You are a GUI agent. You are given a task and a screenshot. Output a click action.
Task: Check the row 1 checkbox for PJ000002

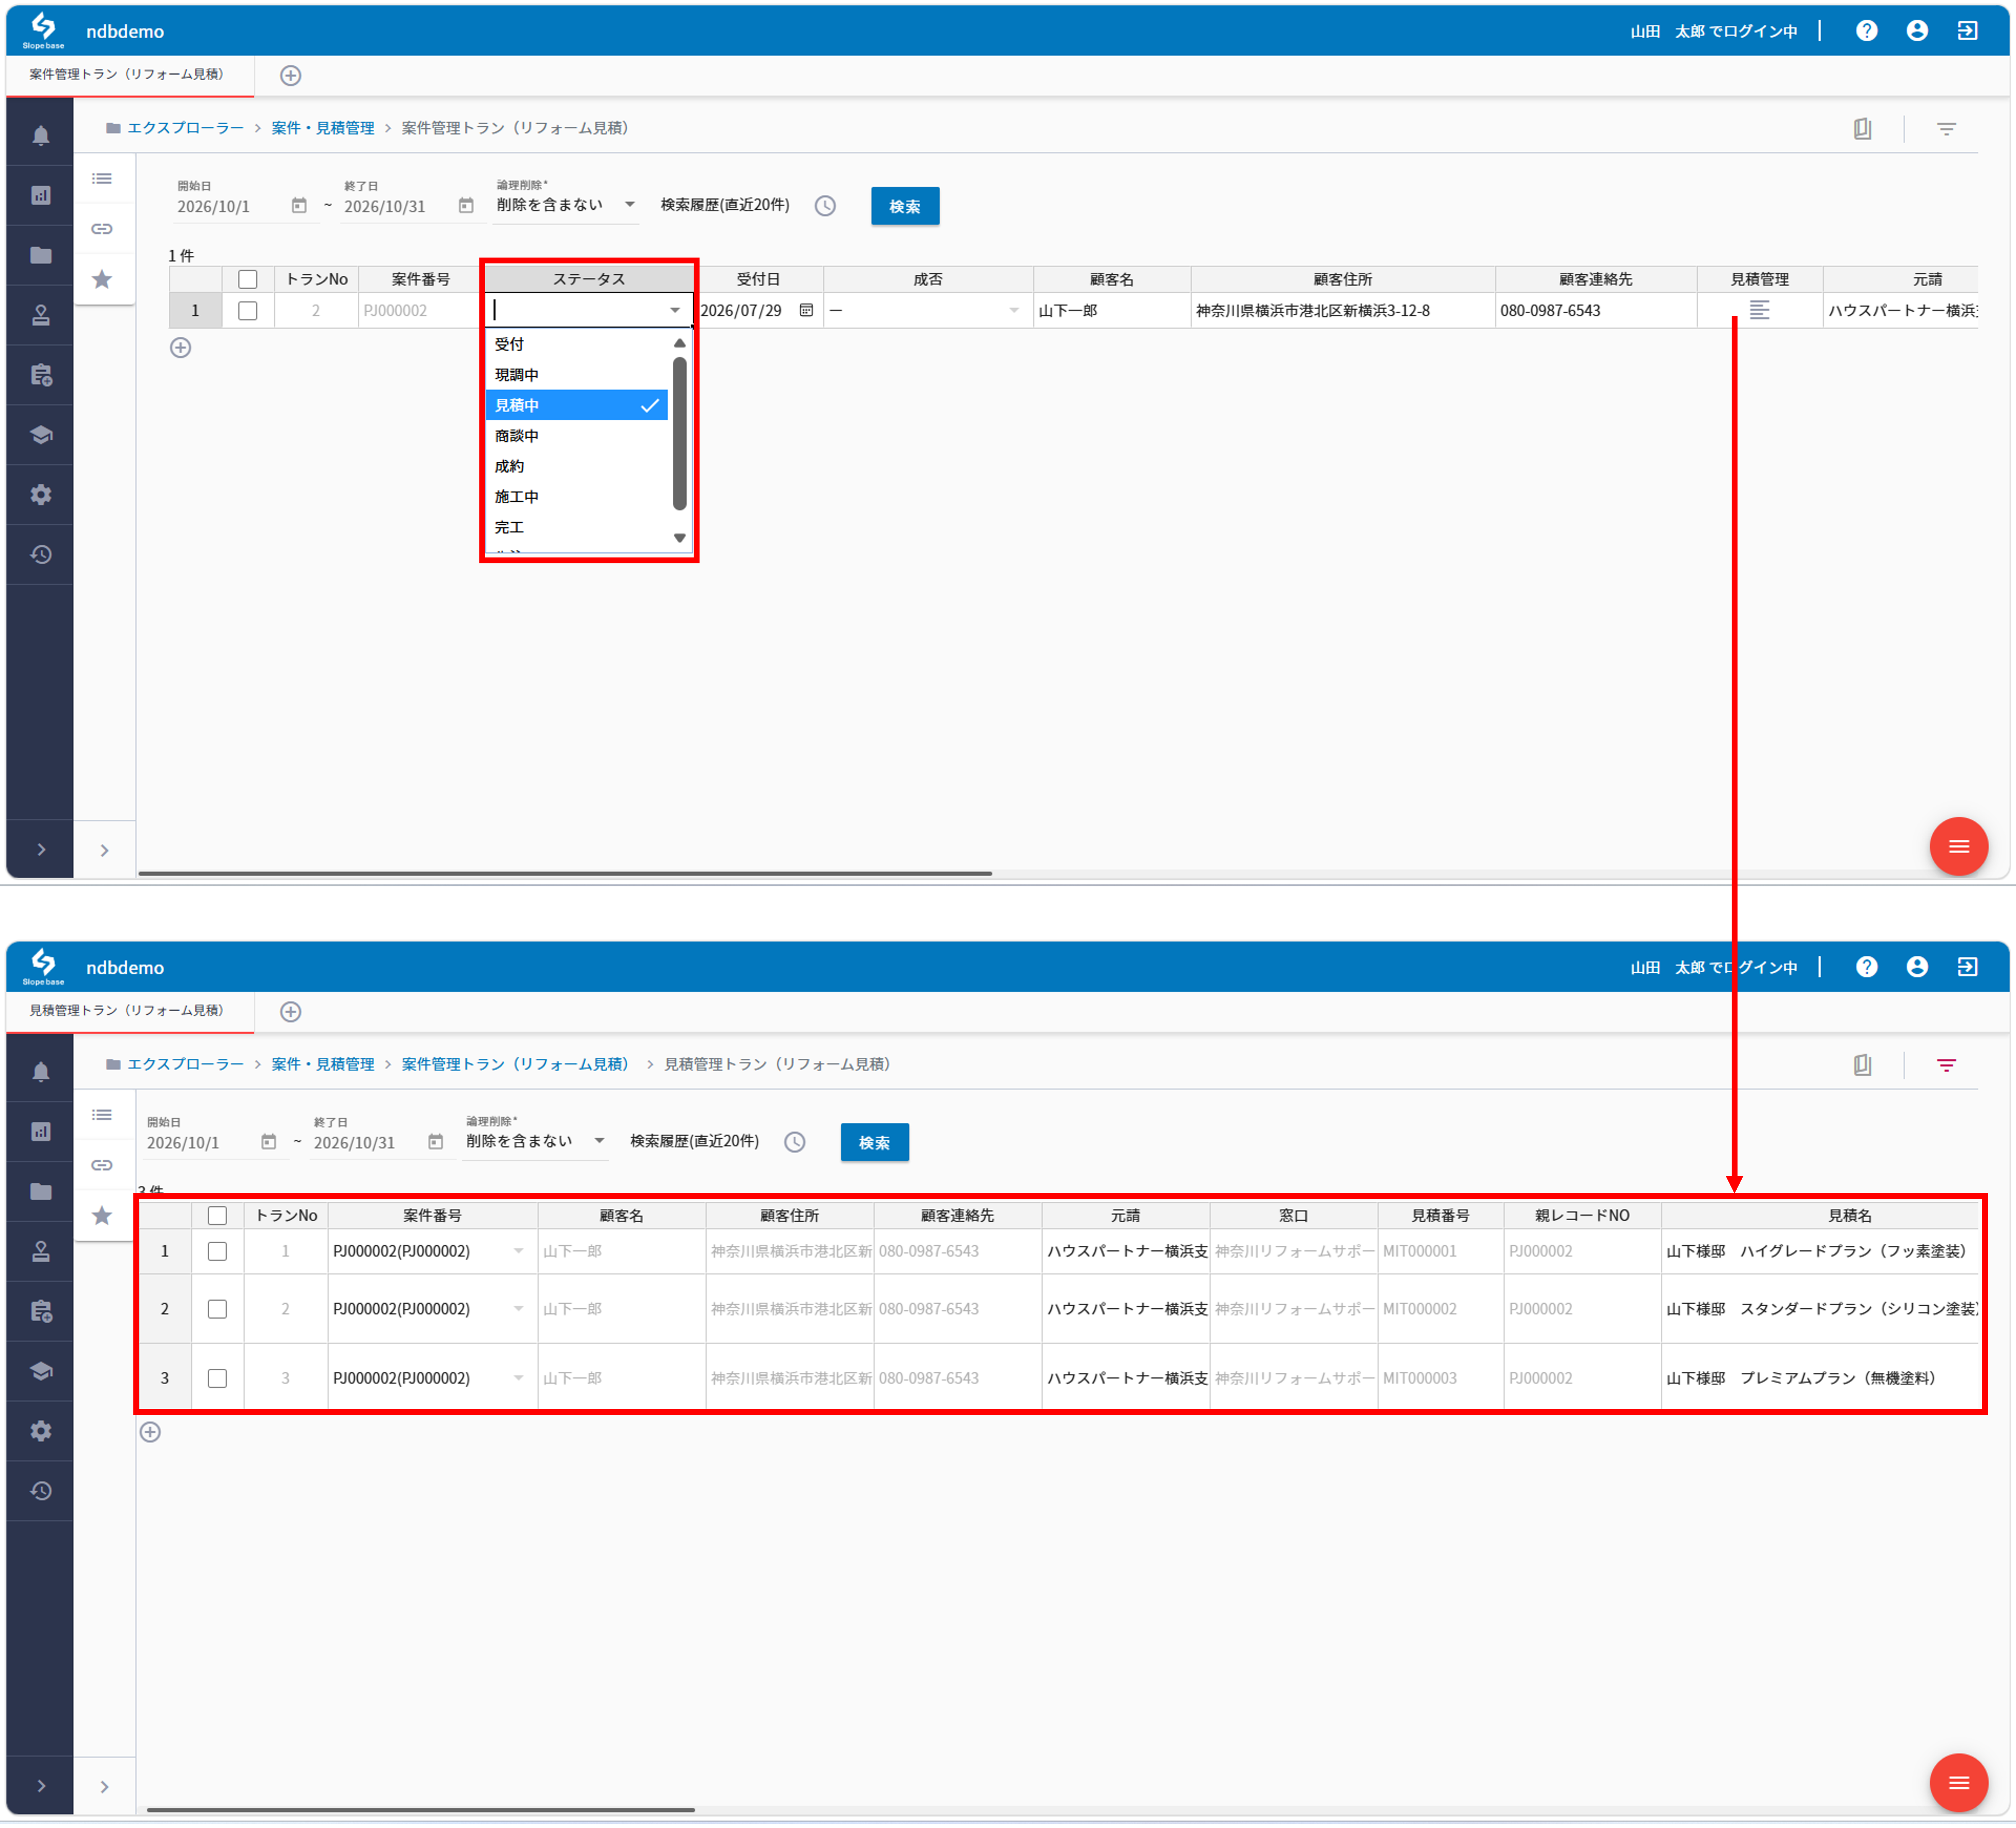coord(248,311)
